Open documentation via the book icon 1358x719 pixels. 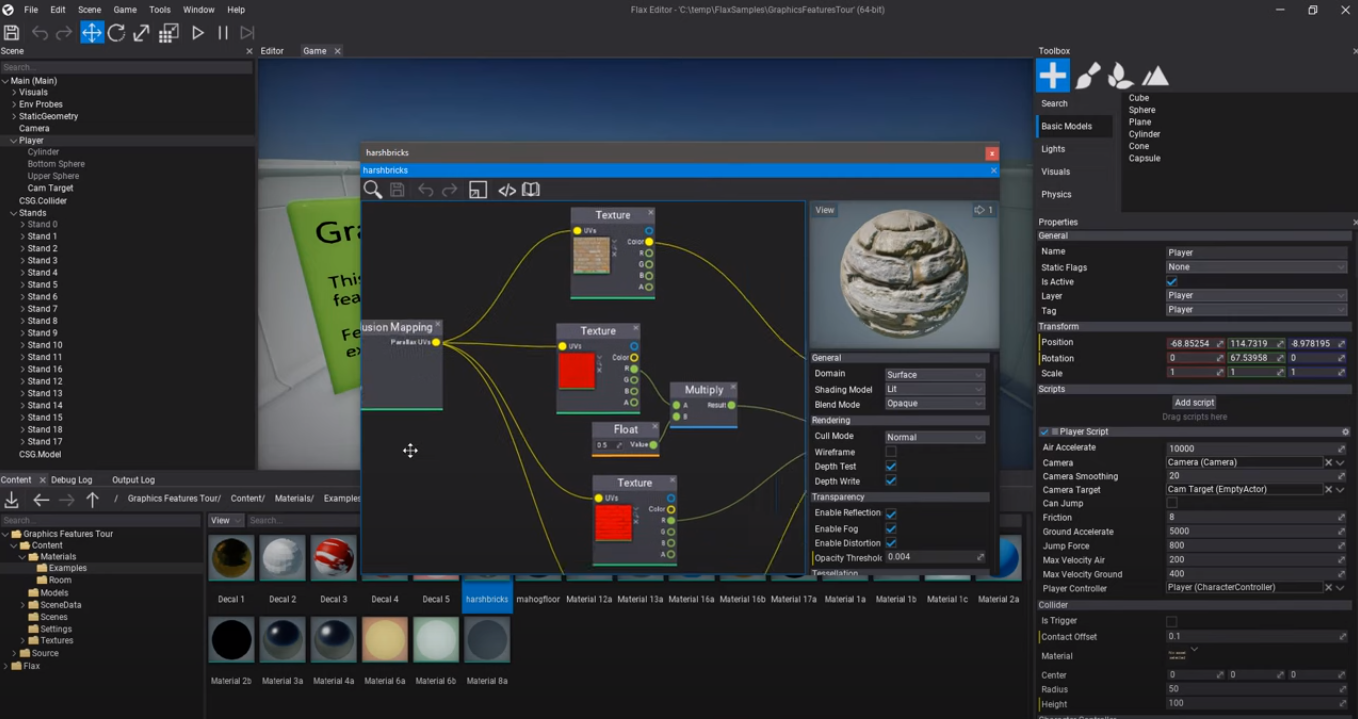pos(530,189)
